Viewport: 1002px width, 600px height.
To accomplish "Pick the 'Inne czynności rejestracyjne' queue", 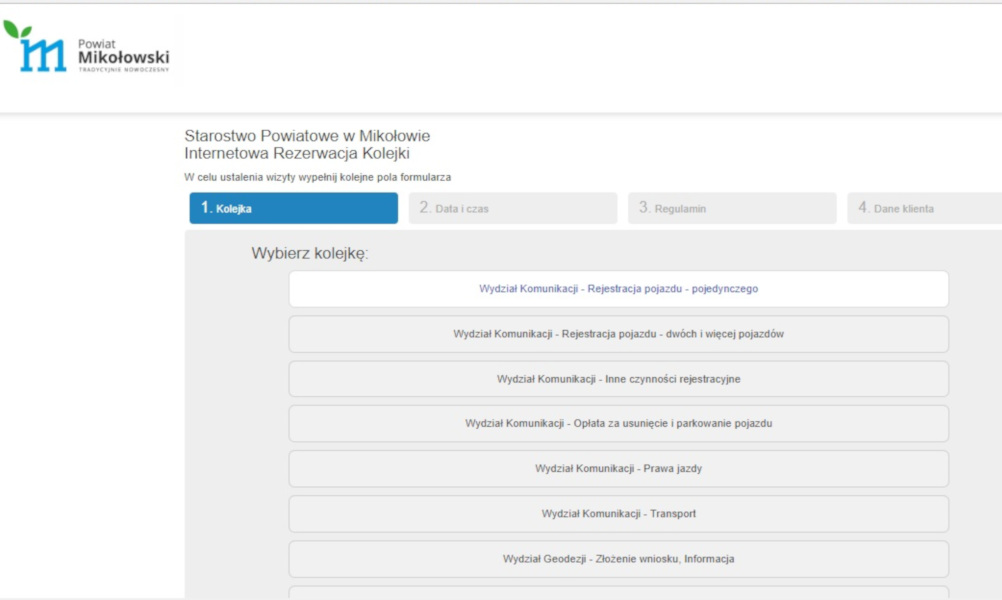I will pyautogui.click(x=618, y=379).
